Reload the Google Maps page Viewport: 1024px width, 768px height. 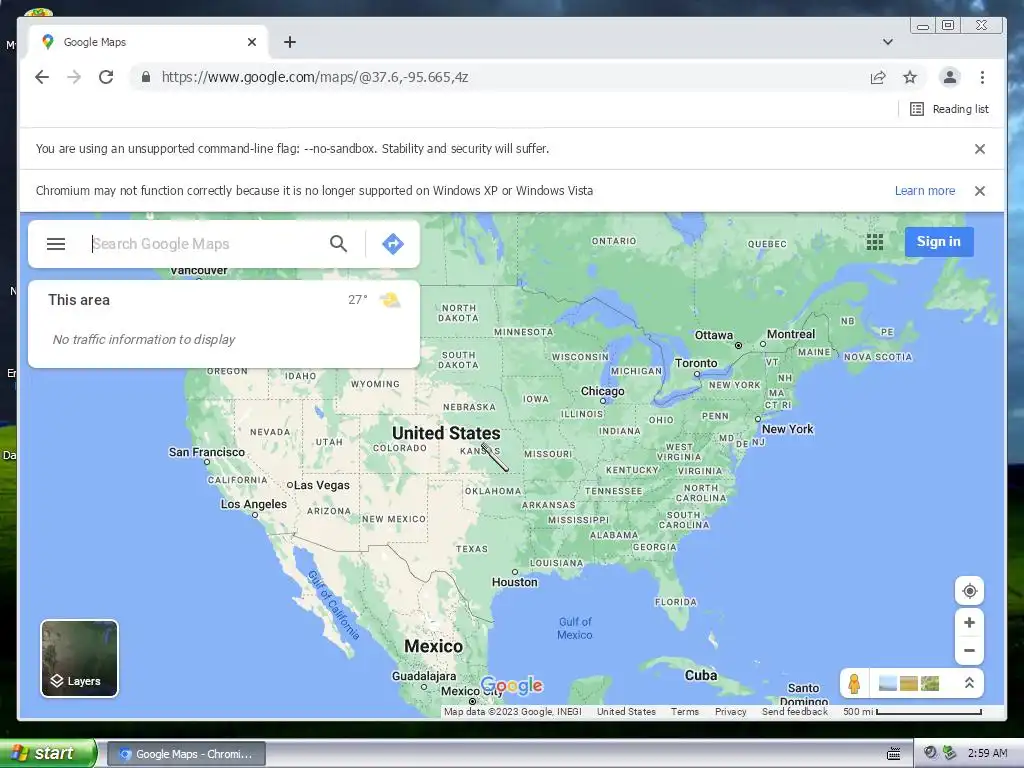click(x=106, y=77)
